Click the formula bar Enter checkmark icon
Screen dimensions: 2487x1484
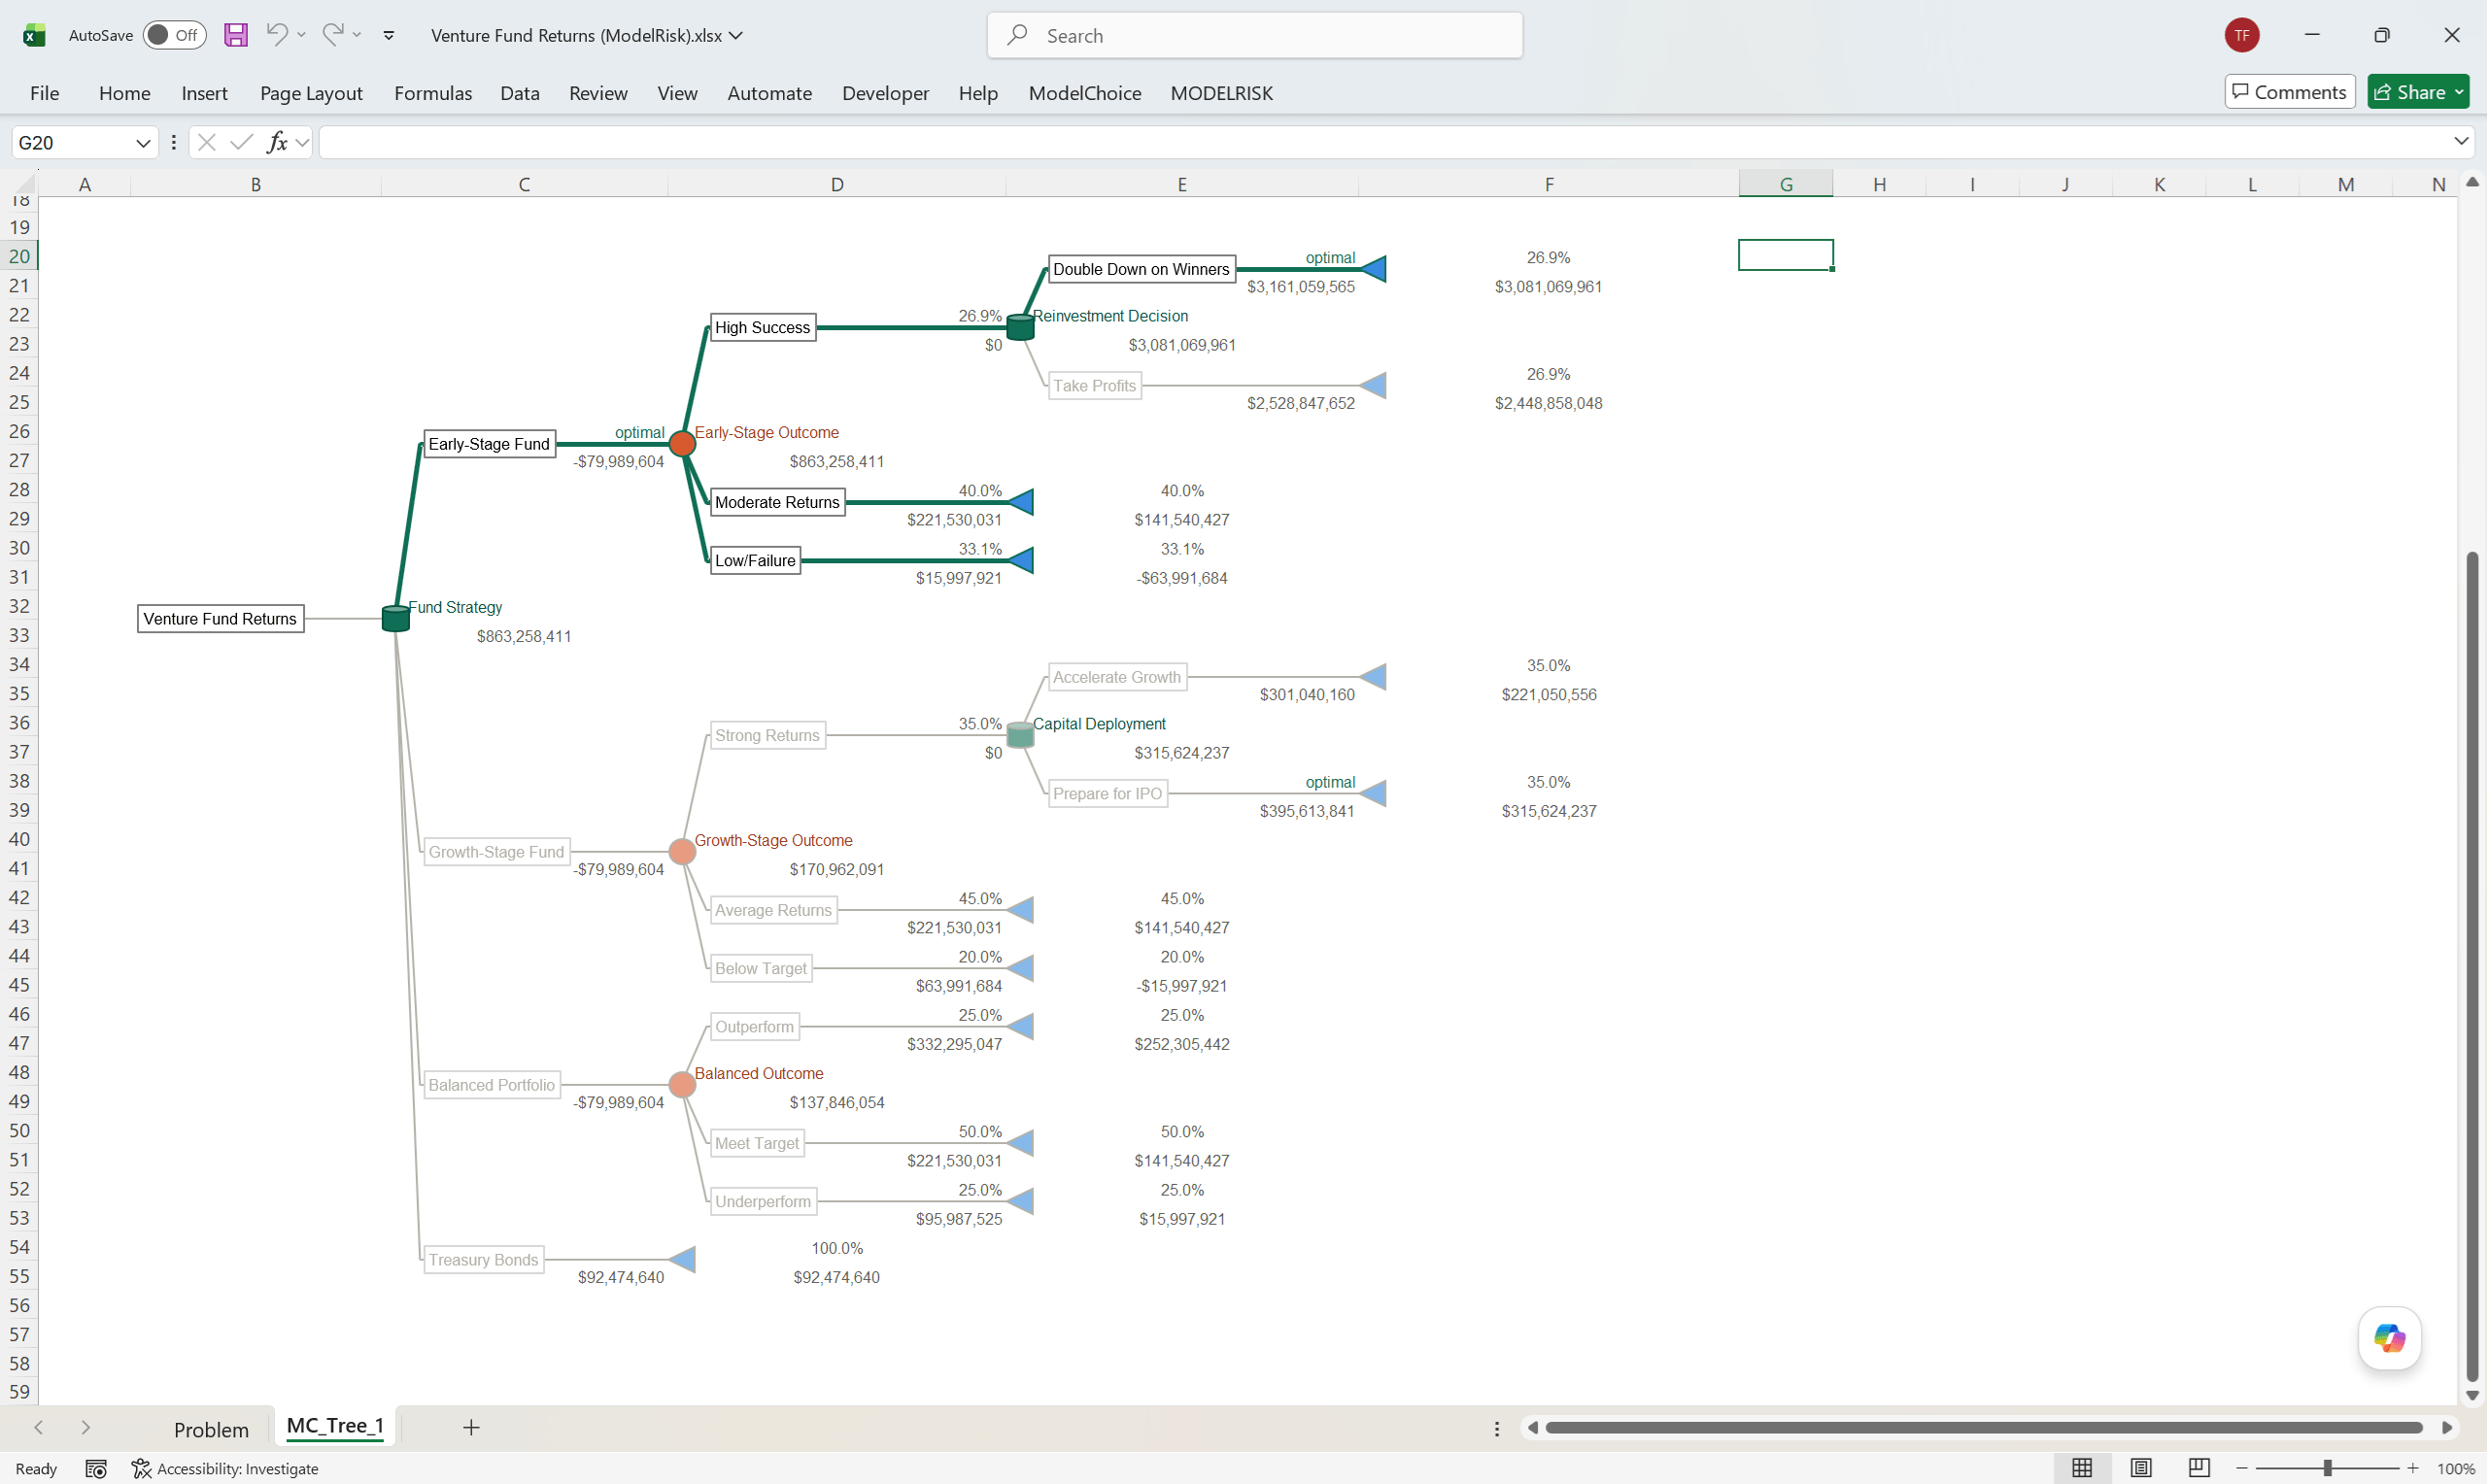[241, 142]
